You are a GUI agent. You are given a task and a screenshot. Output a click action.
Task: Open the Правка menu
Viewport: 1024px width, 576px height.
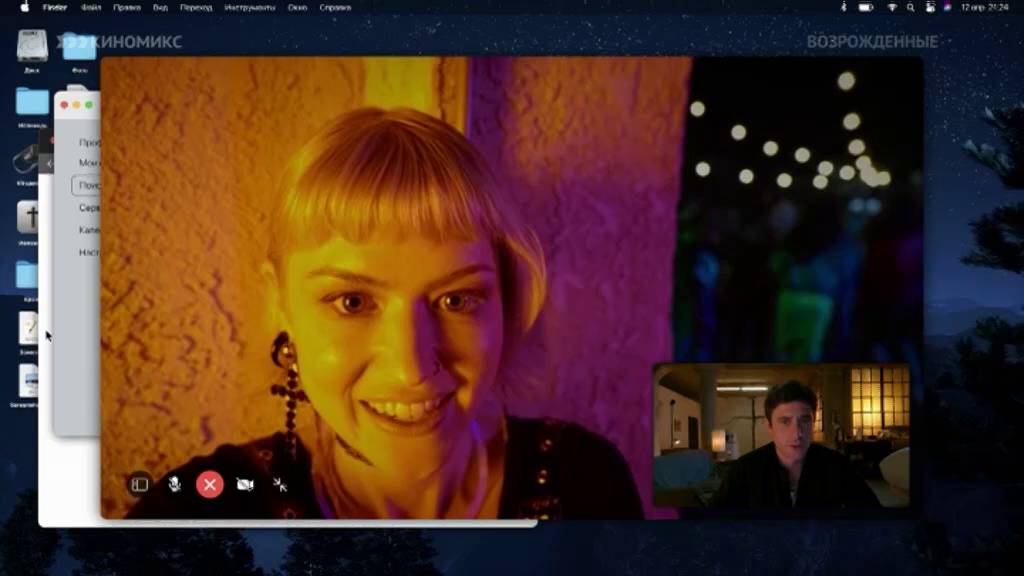click(127, 8)
